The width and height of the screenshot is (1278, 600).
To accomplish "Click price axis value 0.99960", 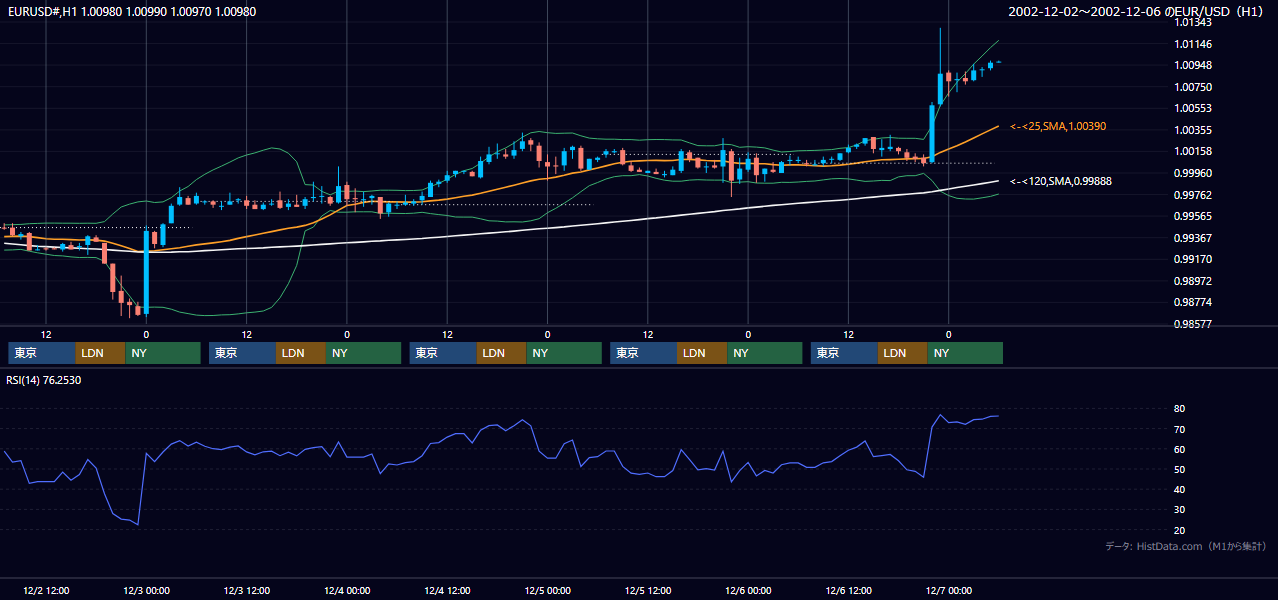I will point(1192,173).
